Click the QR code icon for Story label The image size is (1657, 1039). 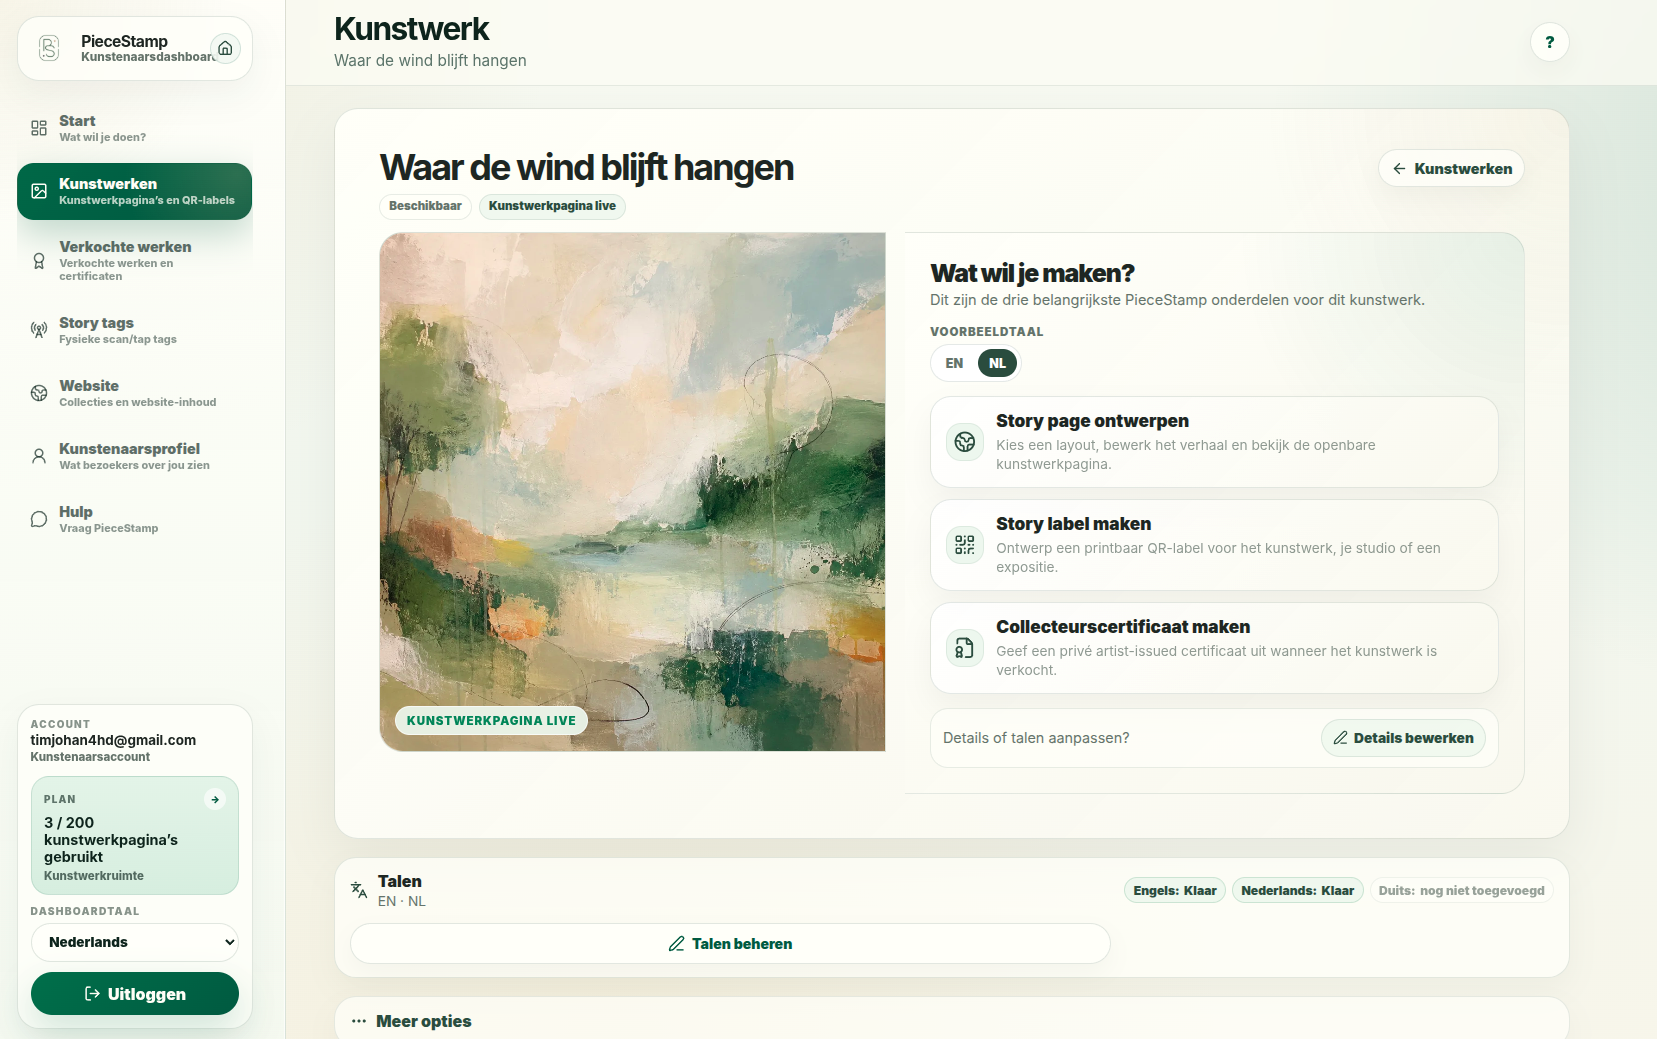[965, 545]
